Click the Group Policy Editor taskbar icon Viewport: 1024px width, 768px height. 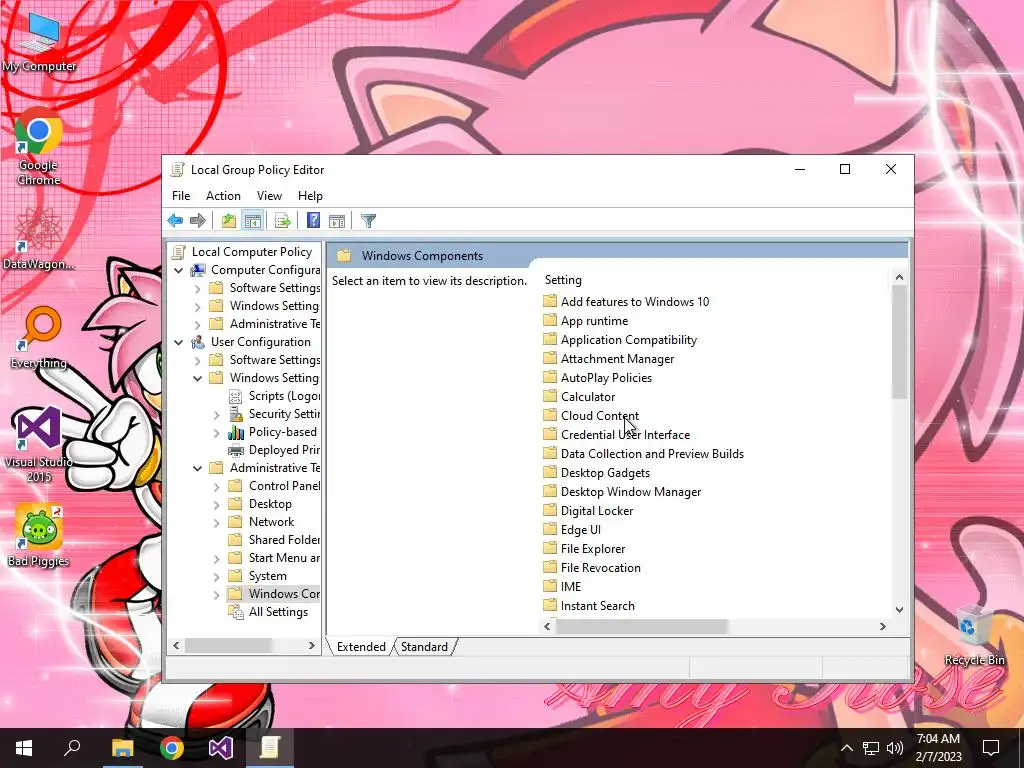point(270,748)
